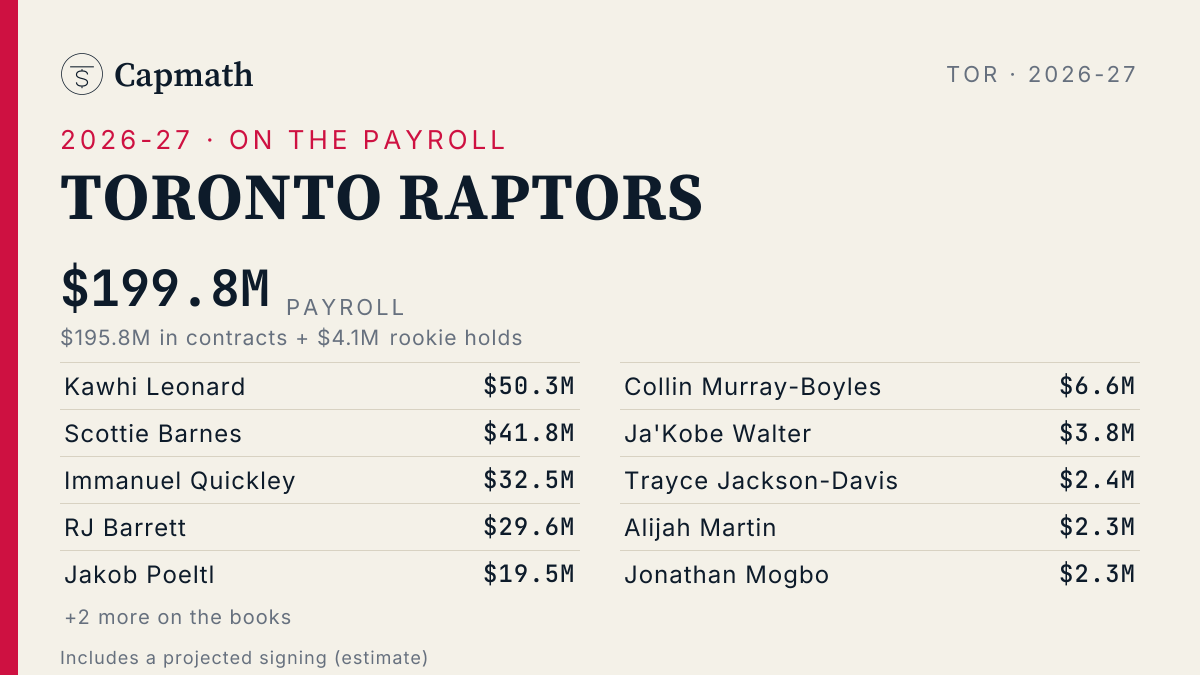The width and height of the screenshot is (1200, 675).
Task: Click the Capmath dollar-sign logo icon
Action: pos(82,74)
